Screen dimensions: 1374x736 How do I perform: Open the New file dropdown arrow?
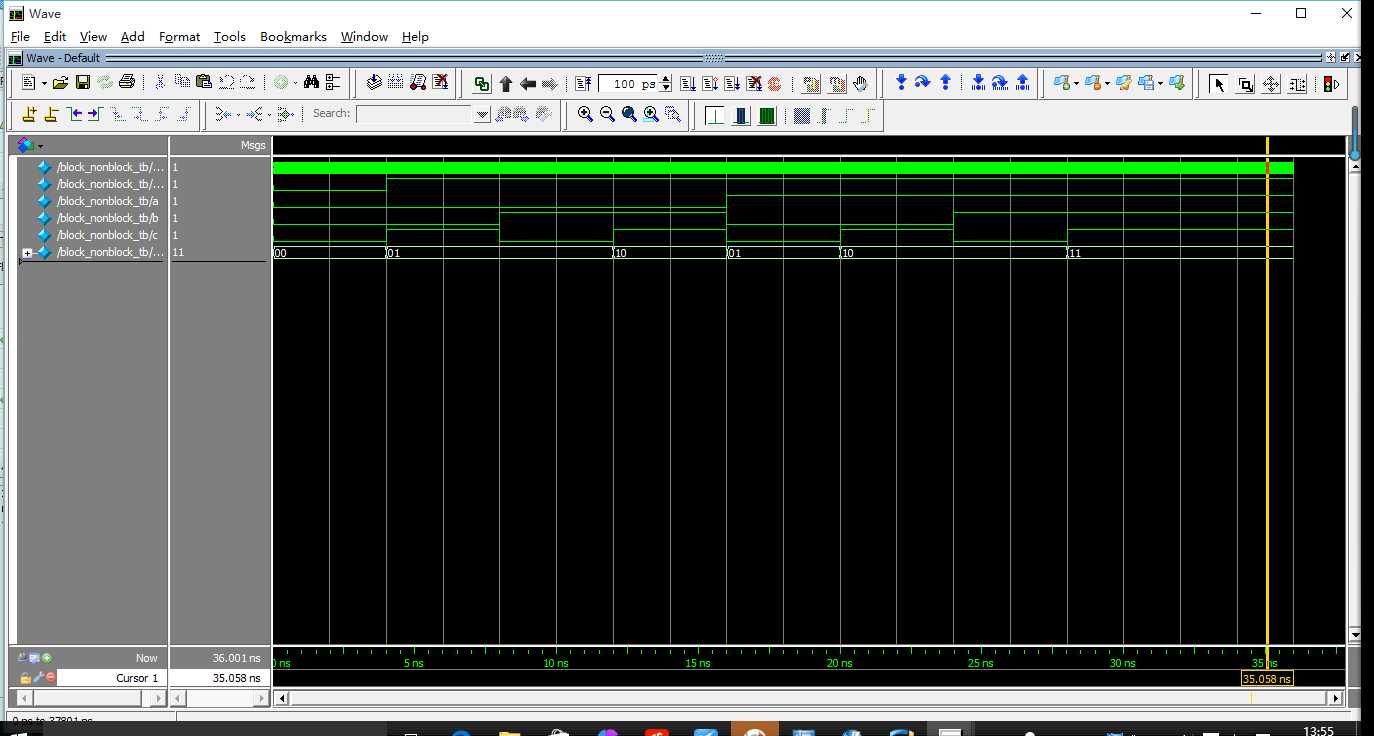tap(44, 83)
